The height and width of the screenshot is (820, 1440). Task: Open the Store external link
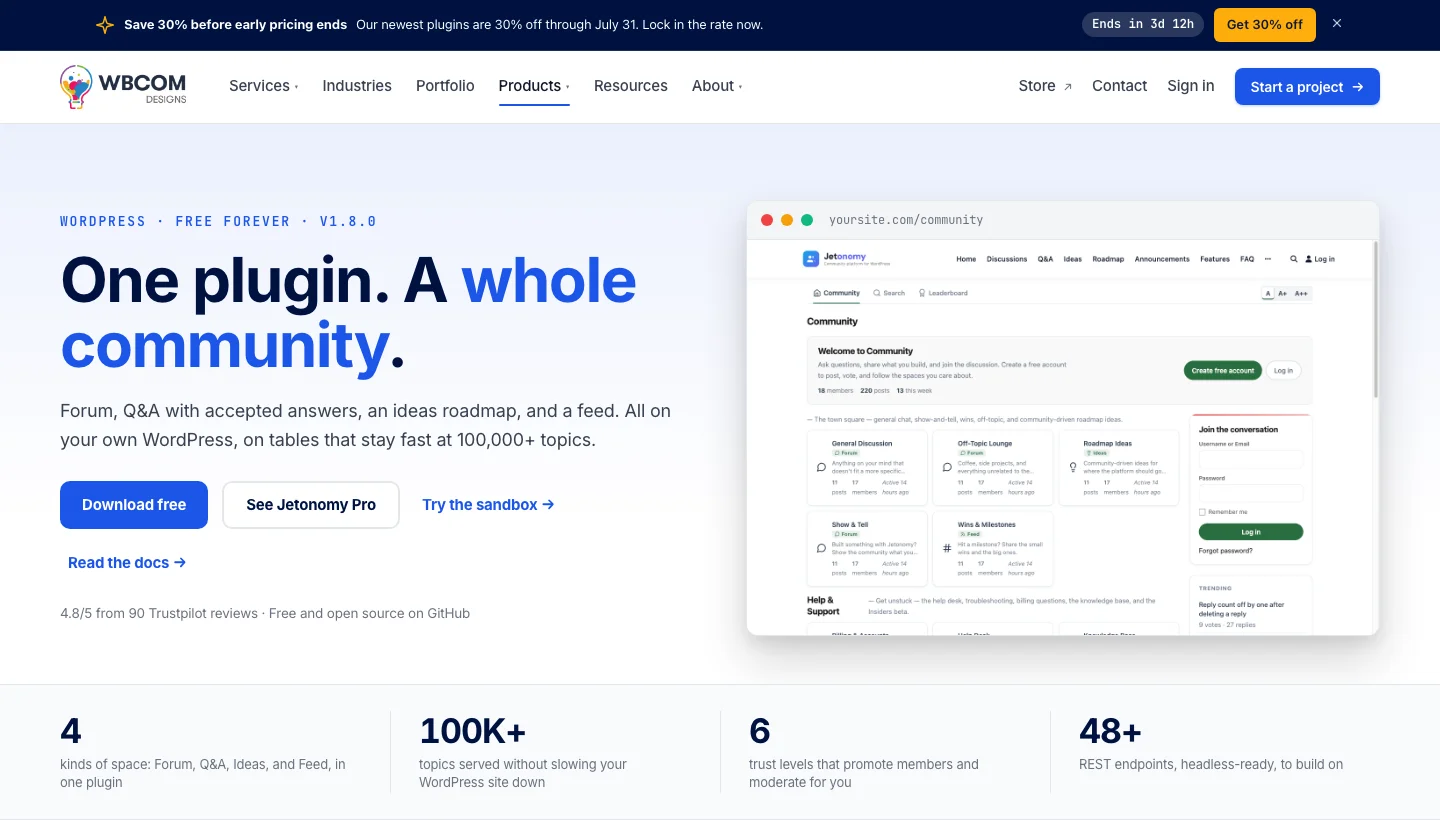pos(1045,86)
